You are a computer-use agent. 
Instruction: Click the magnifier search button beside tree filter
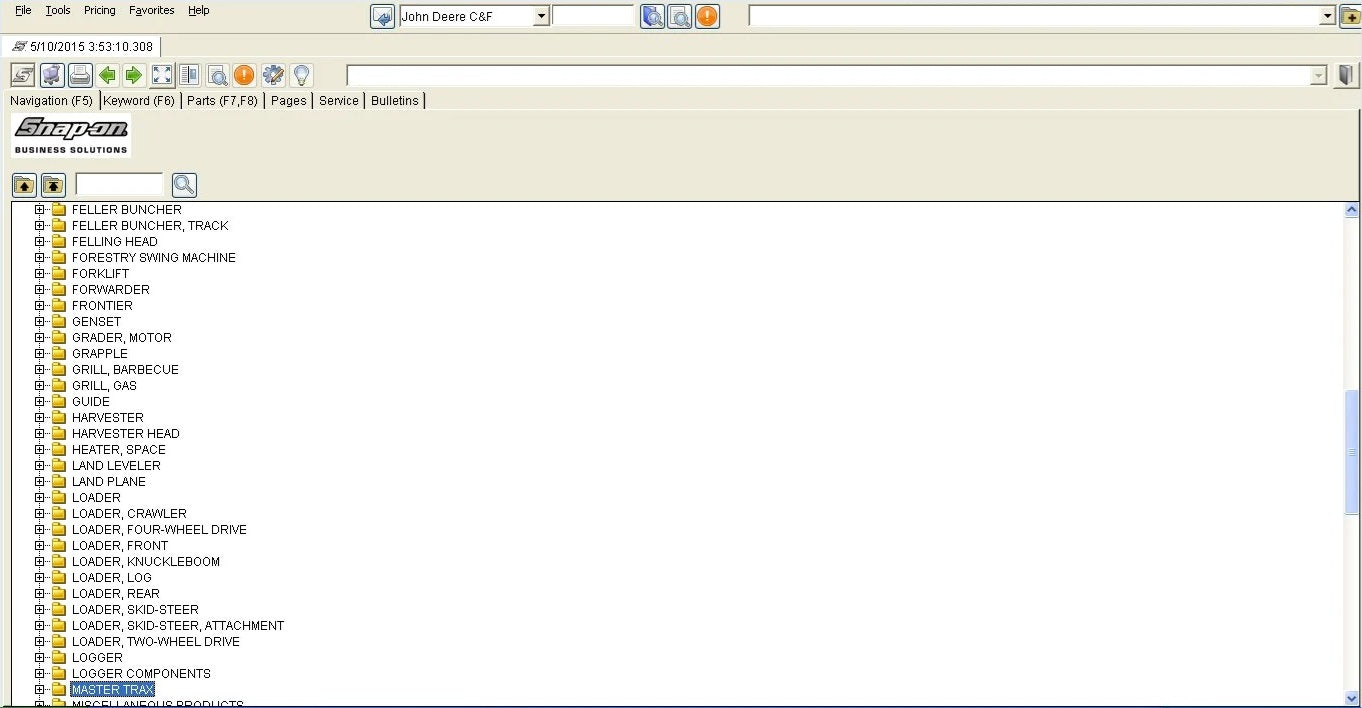point(184,185)
